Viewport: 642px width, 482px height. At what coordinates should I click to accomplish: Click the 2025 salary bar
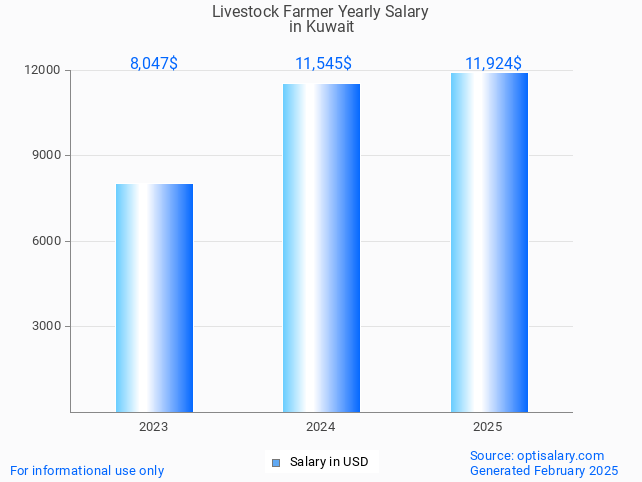(489, 242)
